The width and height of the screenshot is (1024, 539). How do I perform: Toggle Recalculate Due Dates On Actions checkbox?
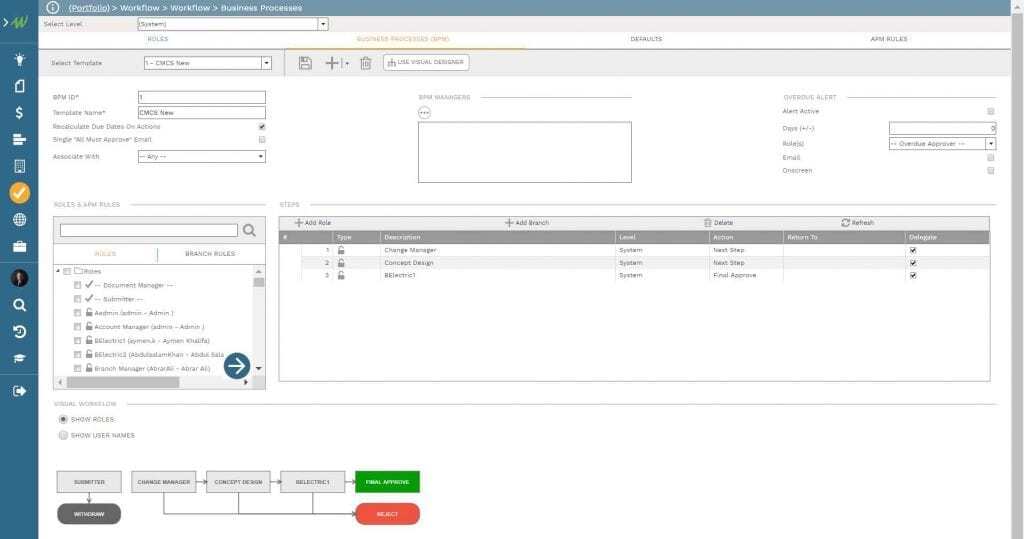(x=262, y=127)
